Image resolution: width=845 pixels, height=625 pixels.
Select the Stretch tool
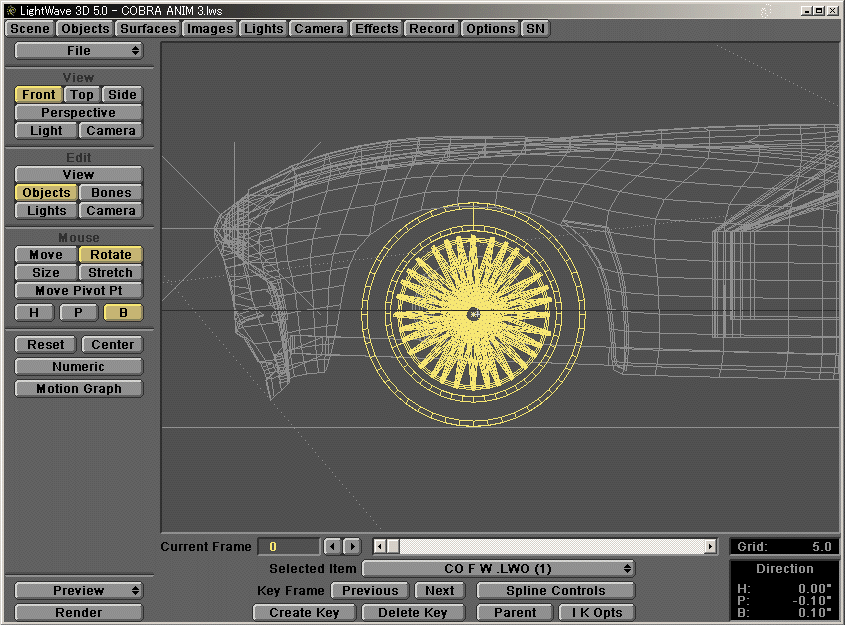[110, 272]
